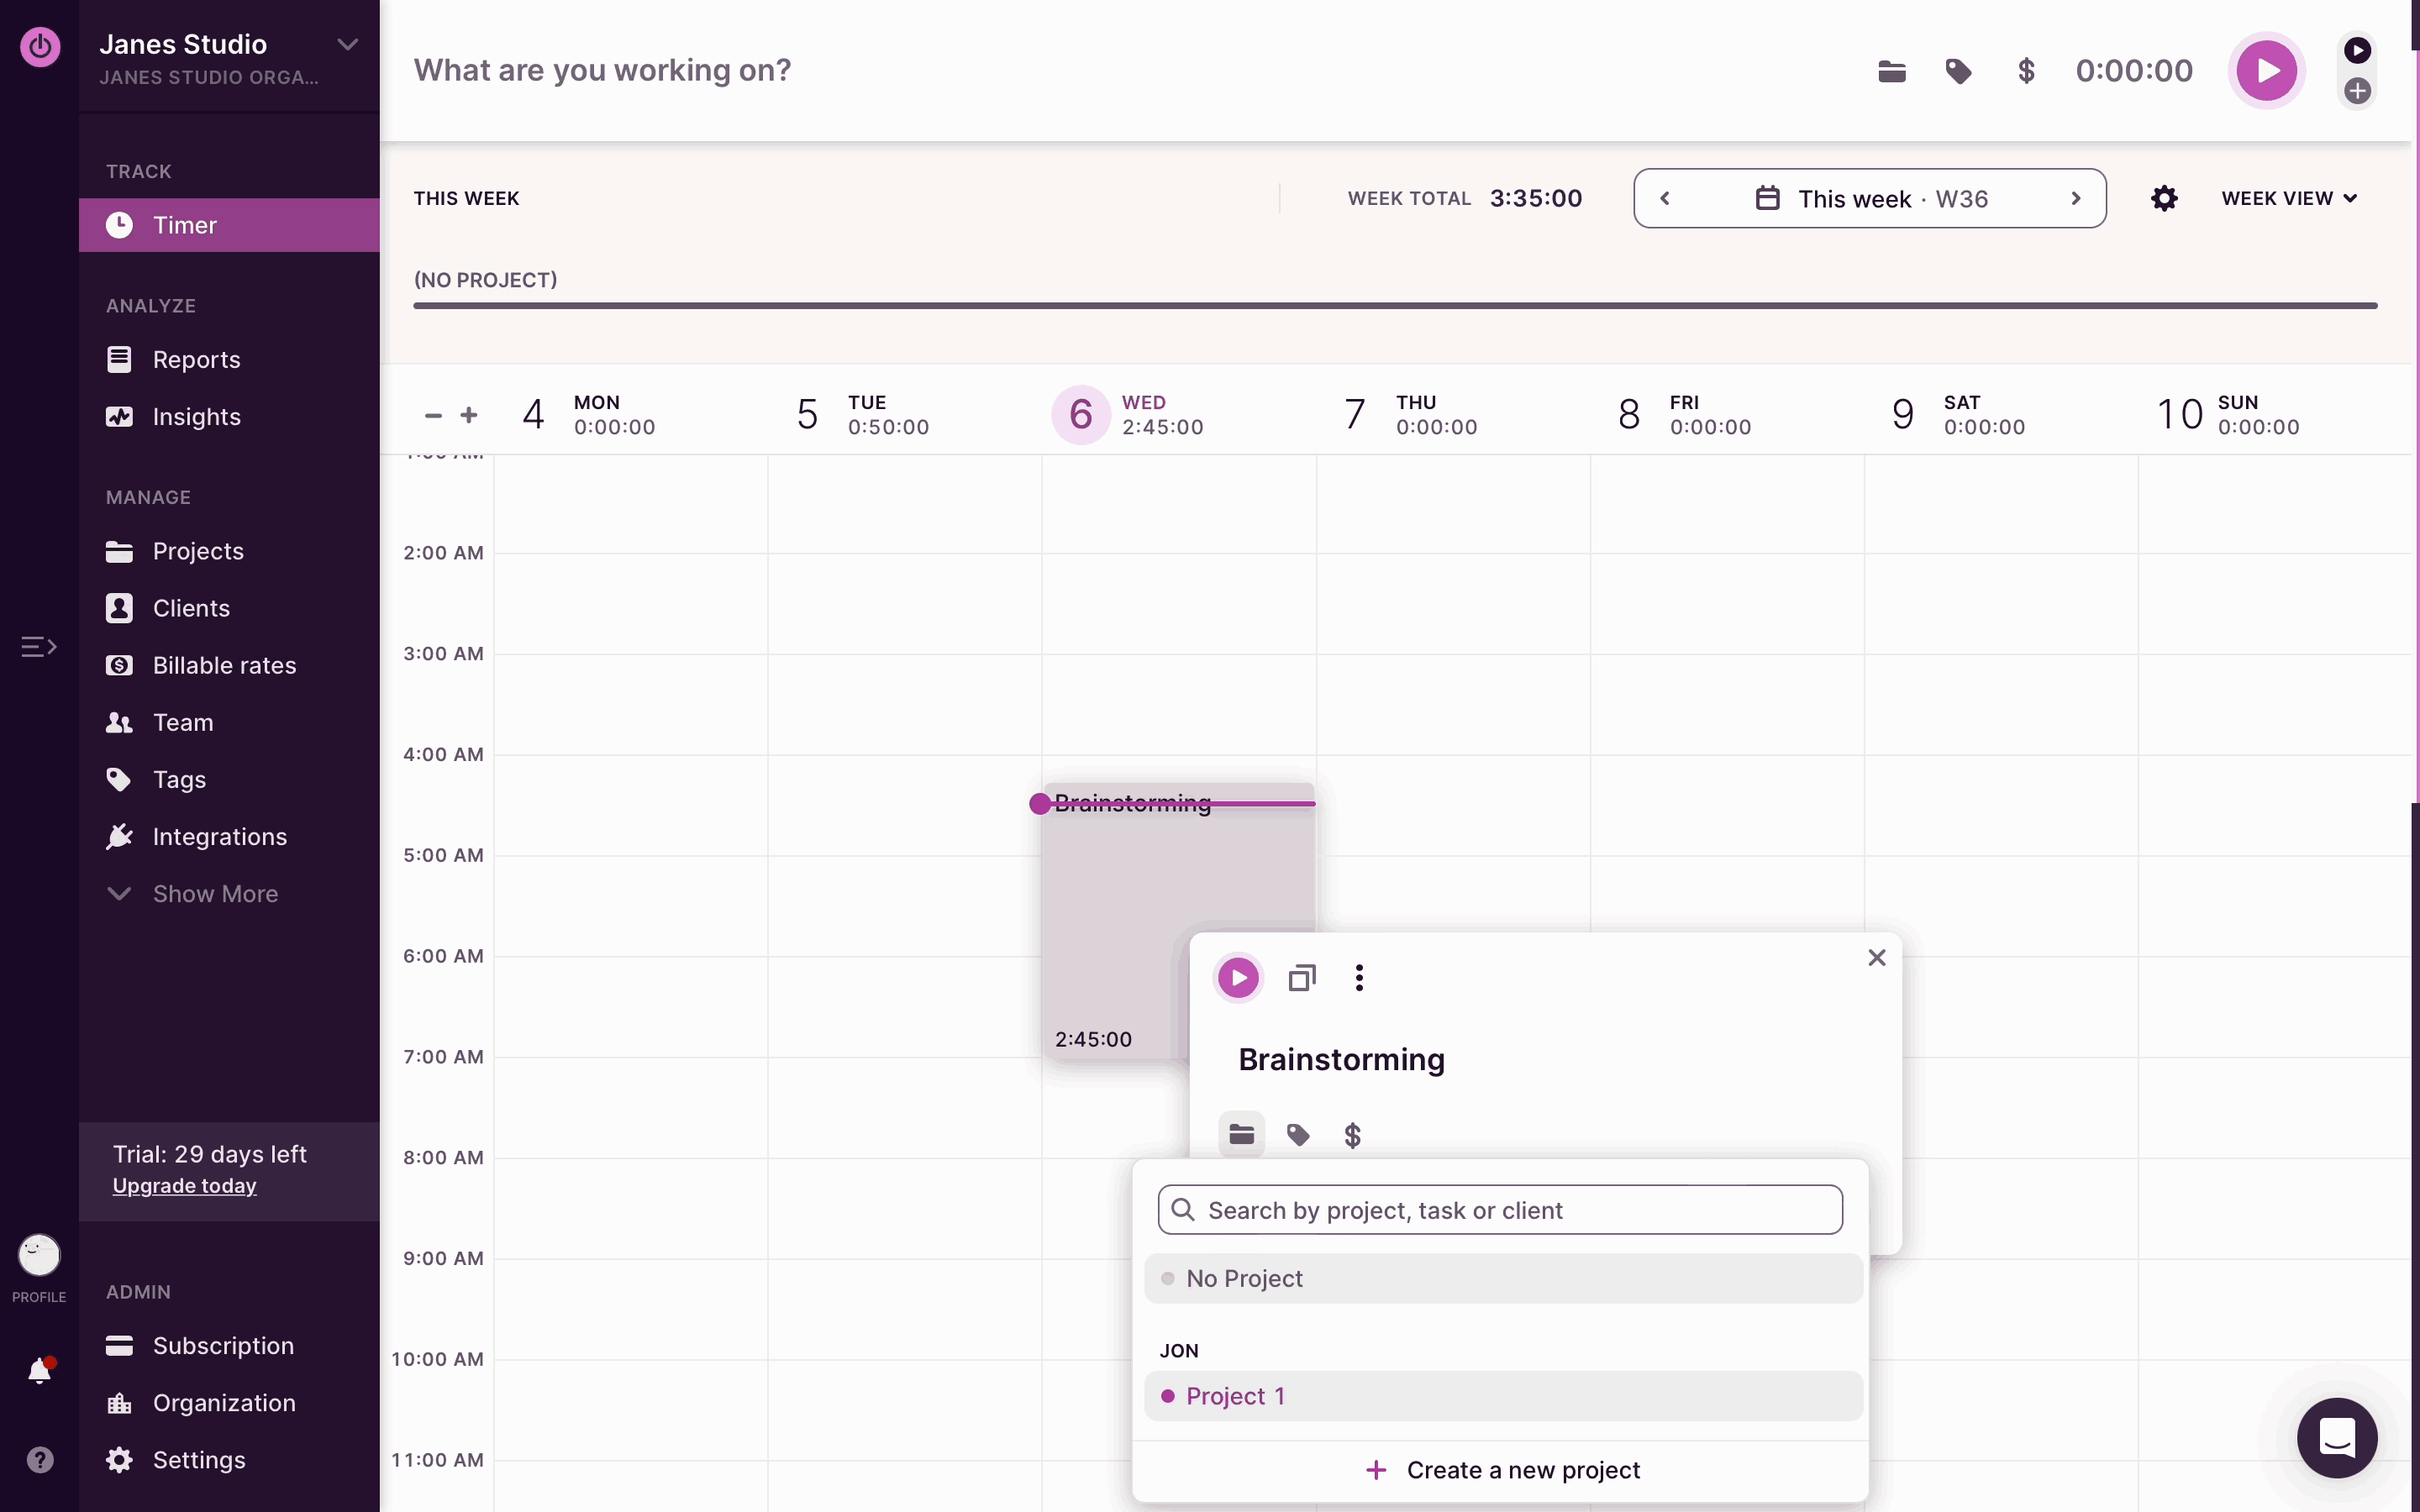This screenshot has height=1512, width=2420.
Task: Open Reports in sidebar
Action: point(196,360)
